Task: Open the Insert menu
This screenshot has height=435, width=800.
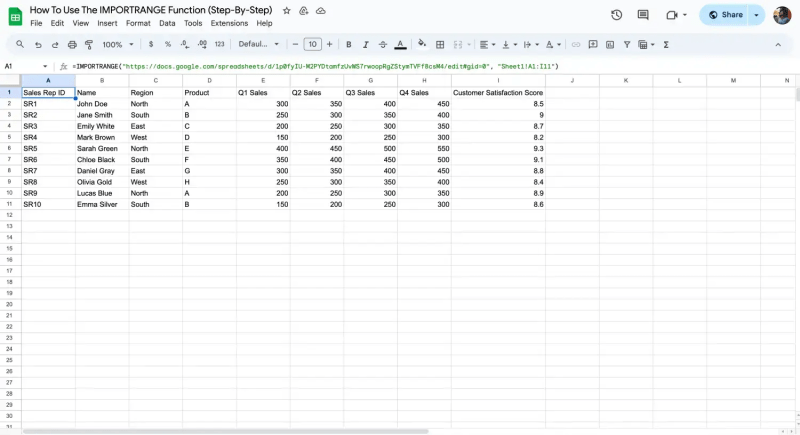Action: point(107,23)
